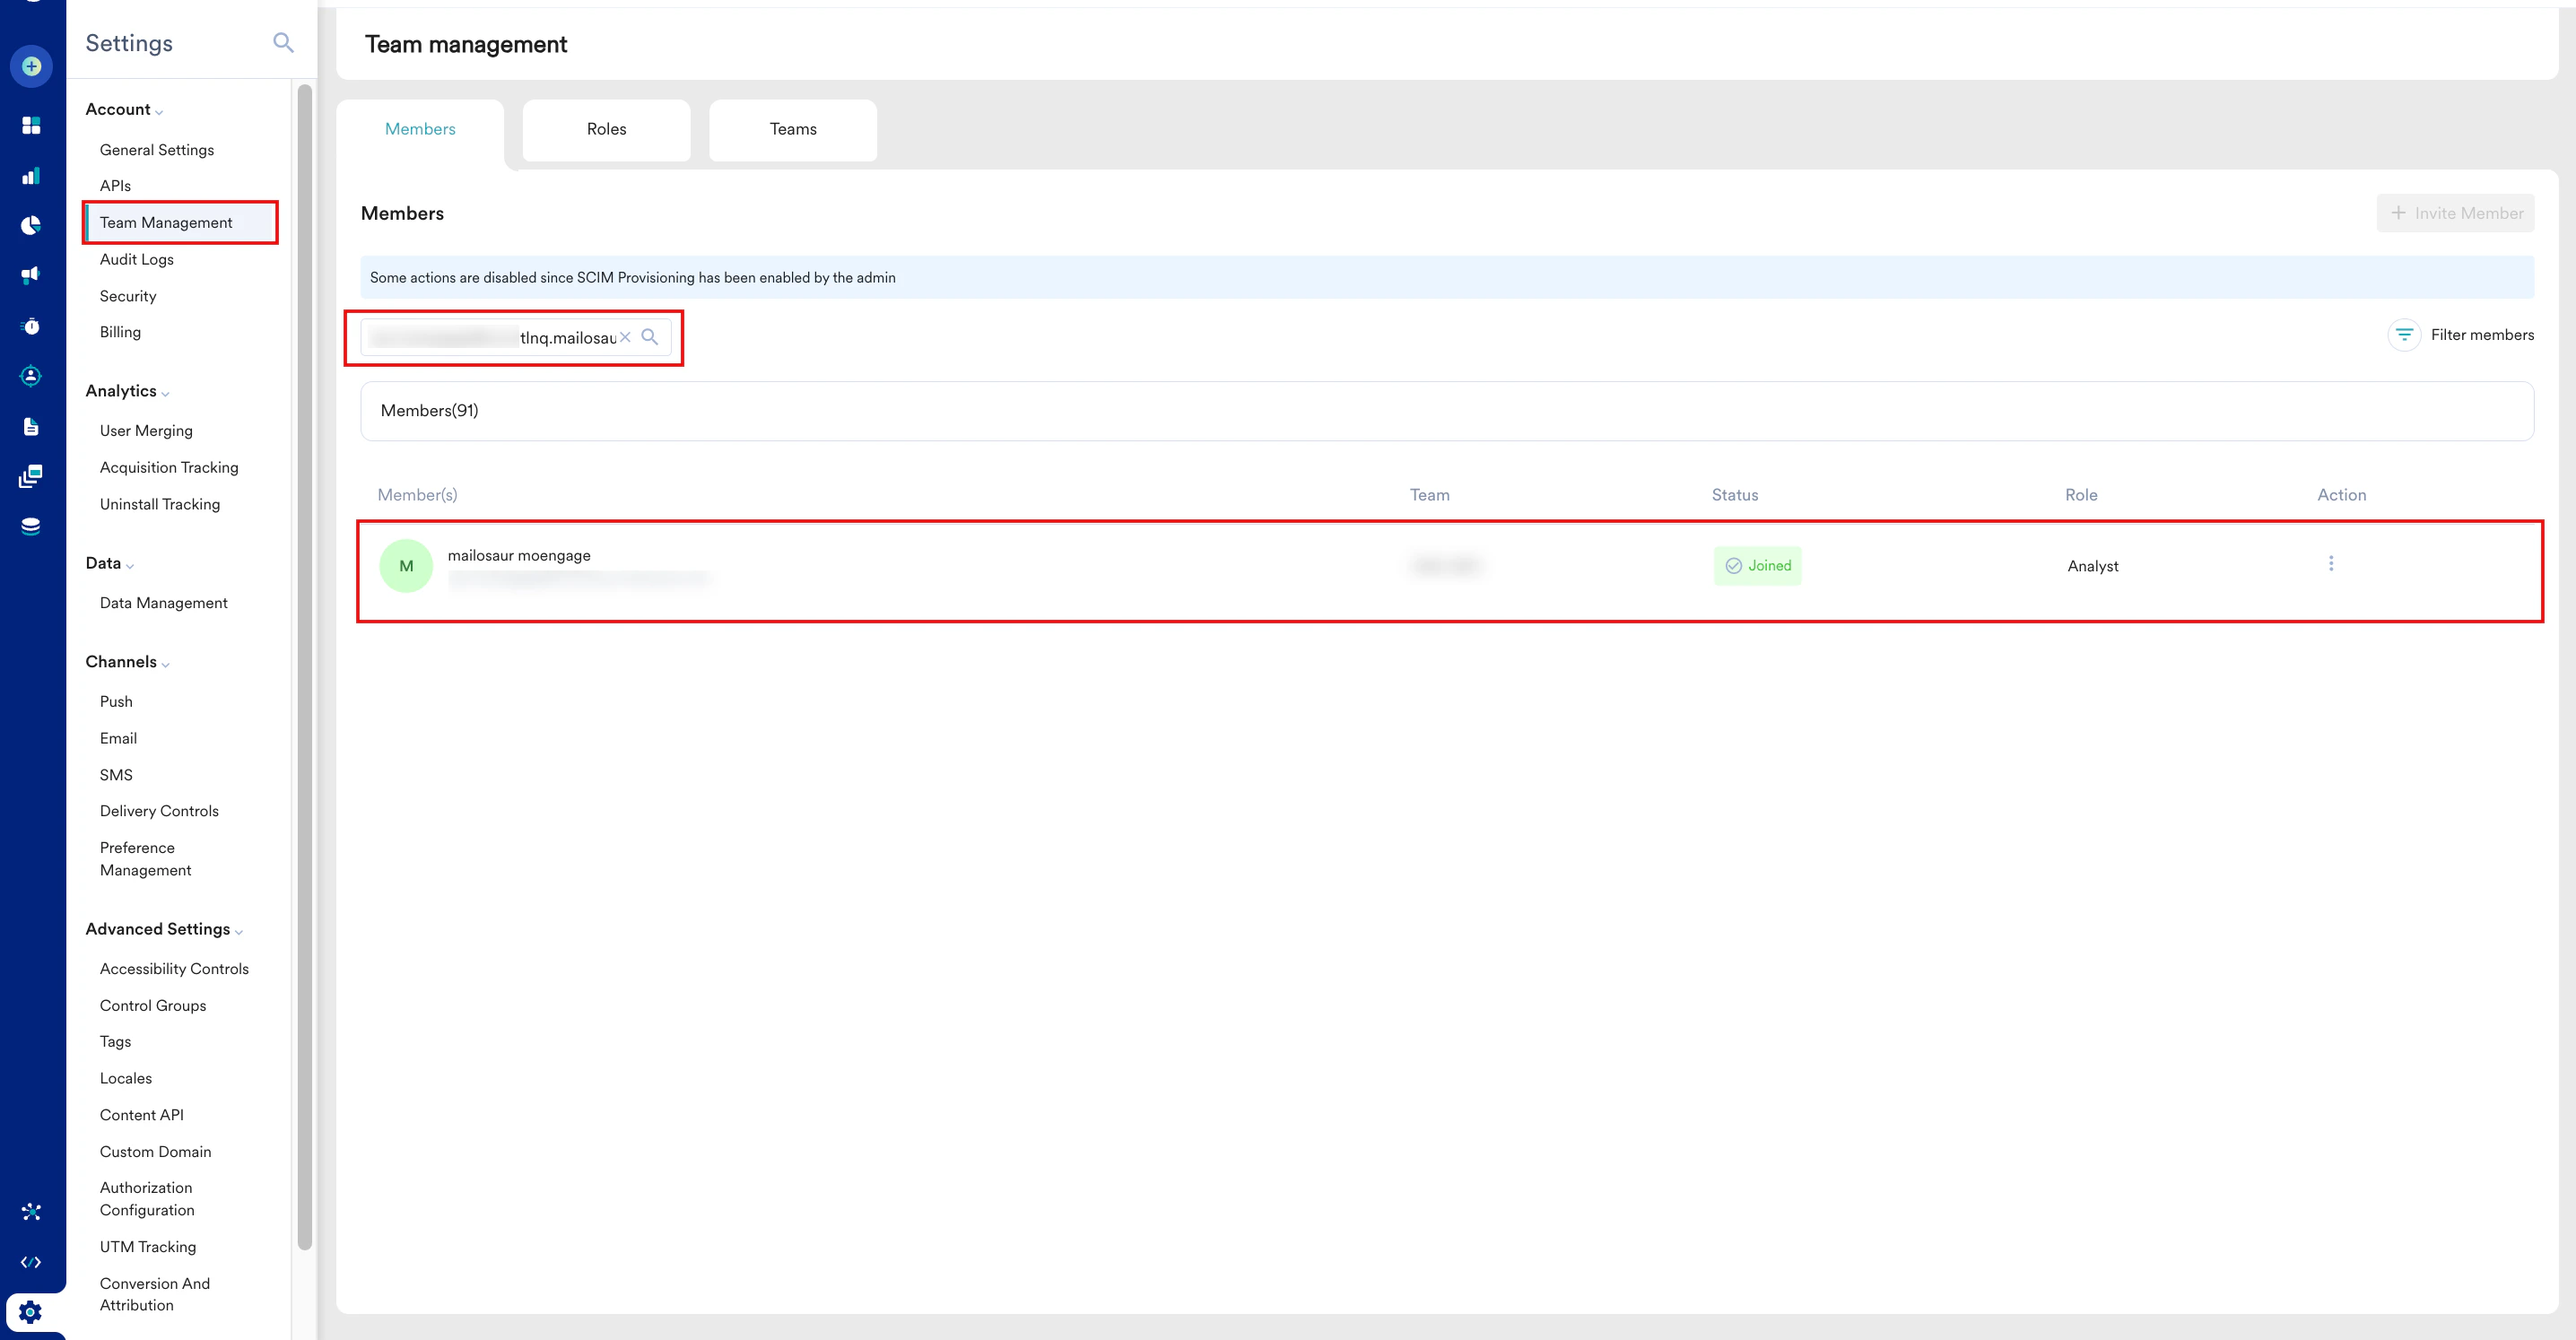
Task: Open the code snippet sidebar icon
Action: [31, 1261]
